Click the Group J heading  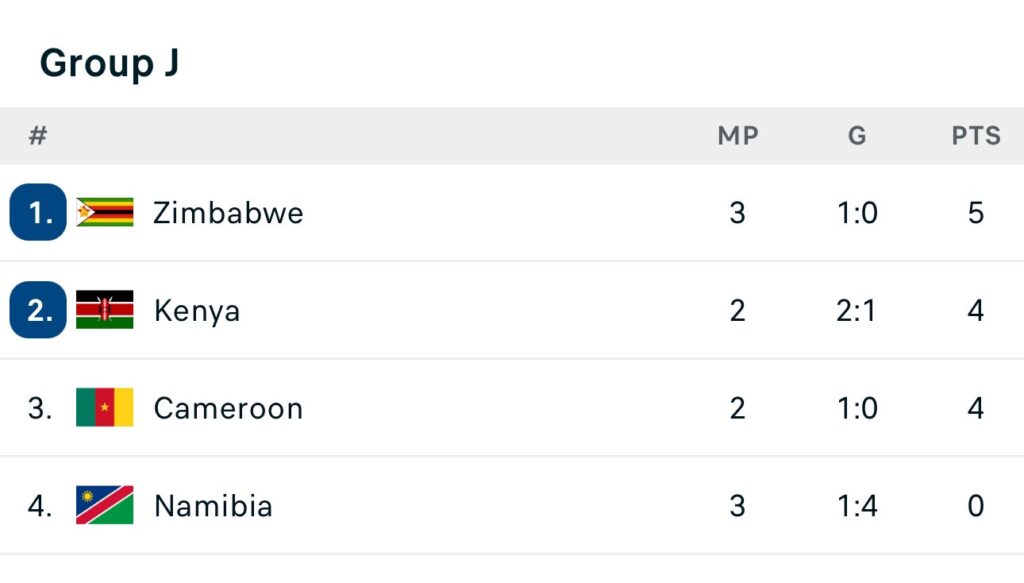click(109, 63)
